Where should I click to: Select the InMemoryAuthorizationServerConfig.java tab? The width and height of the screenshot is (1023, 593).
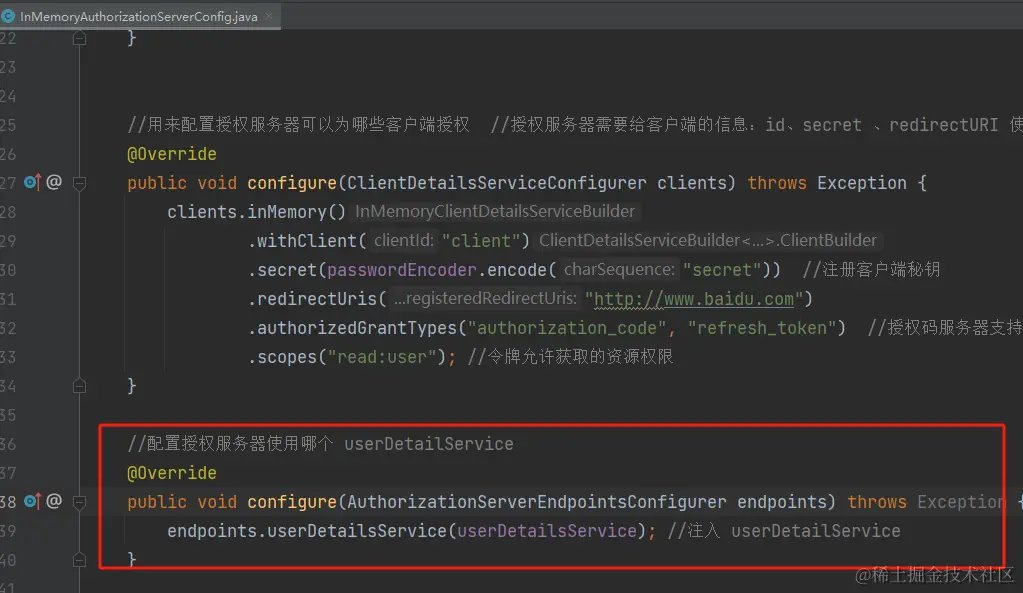139,16
